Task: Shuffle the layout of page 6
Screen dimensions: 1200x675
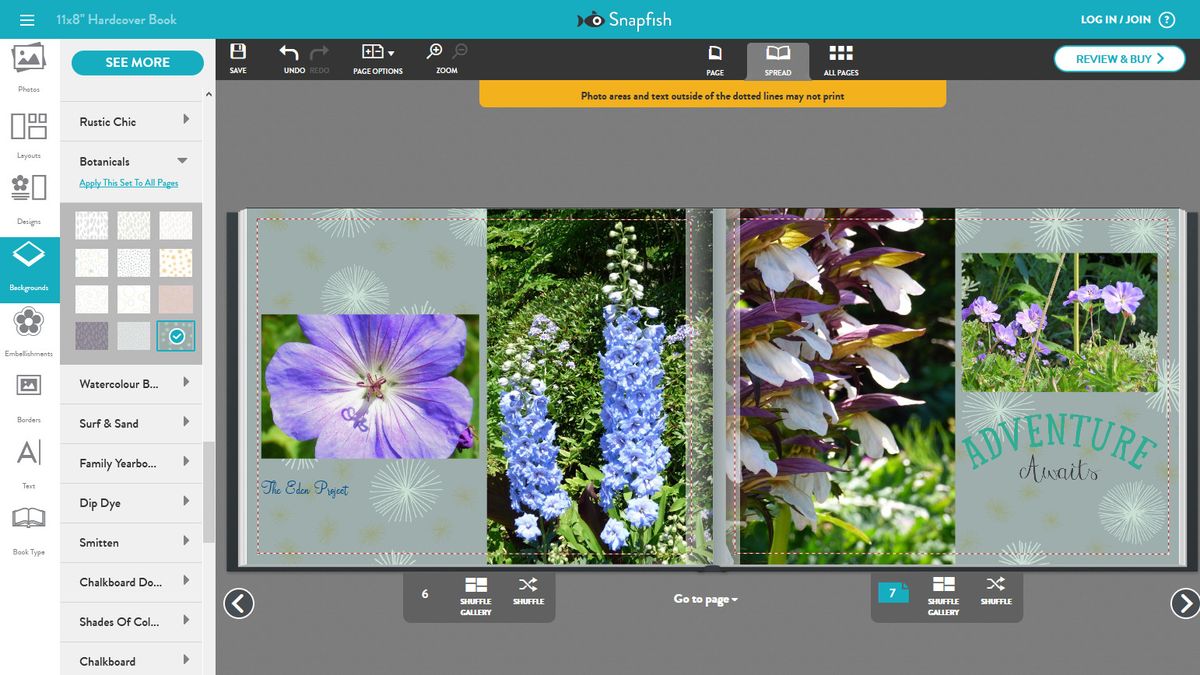Action: [528, 591]
